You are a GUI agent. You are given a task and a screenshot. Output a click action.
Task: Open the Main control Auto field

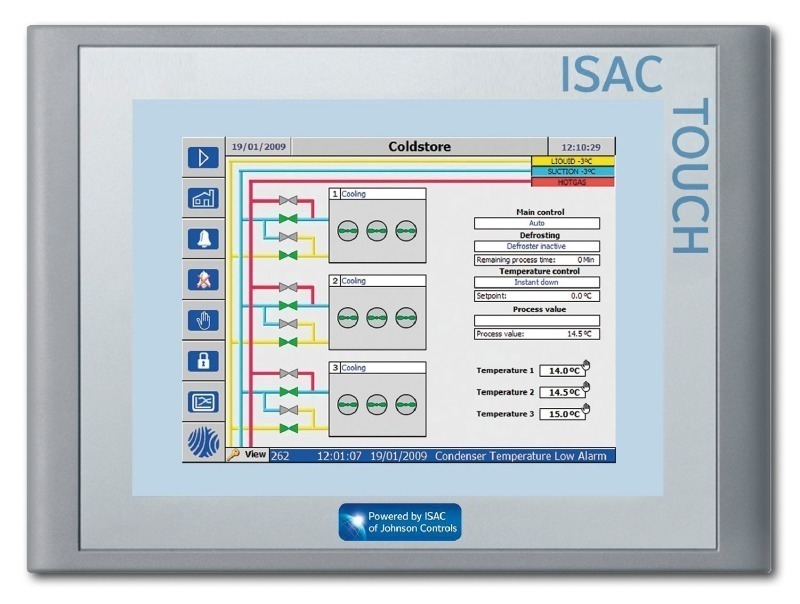537,223
